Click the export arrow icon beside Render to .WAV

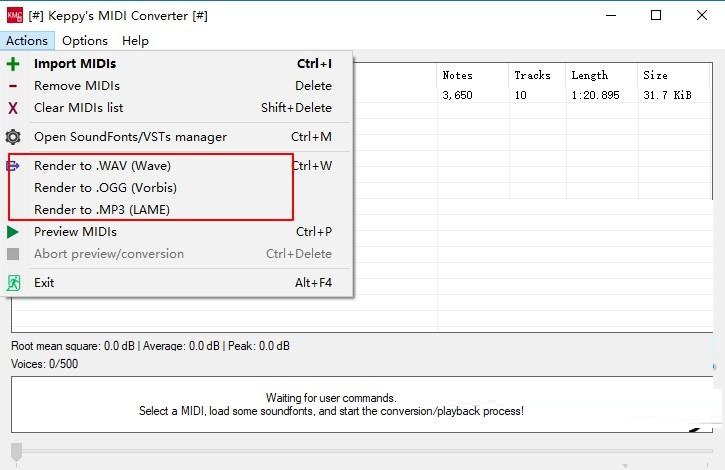13,166
